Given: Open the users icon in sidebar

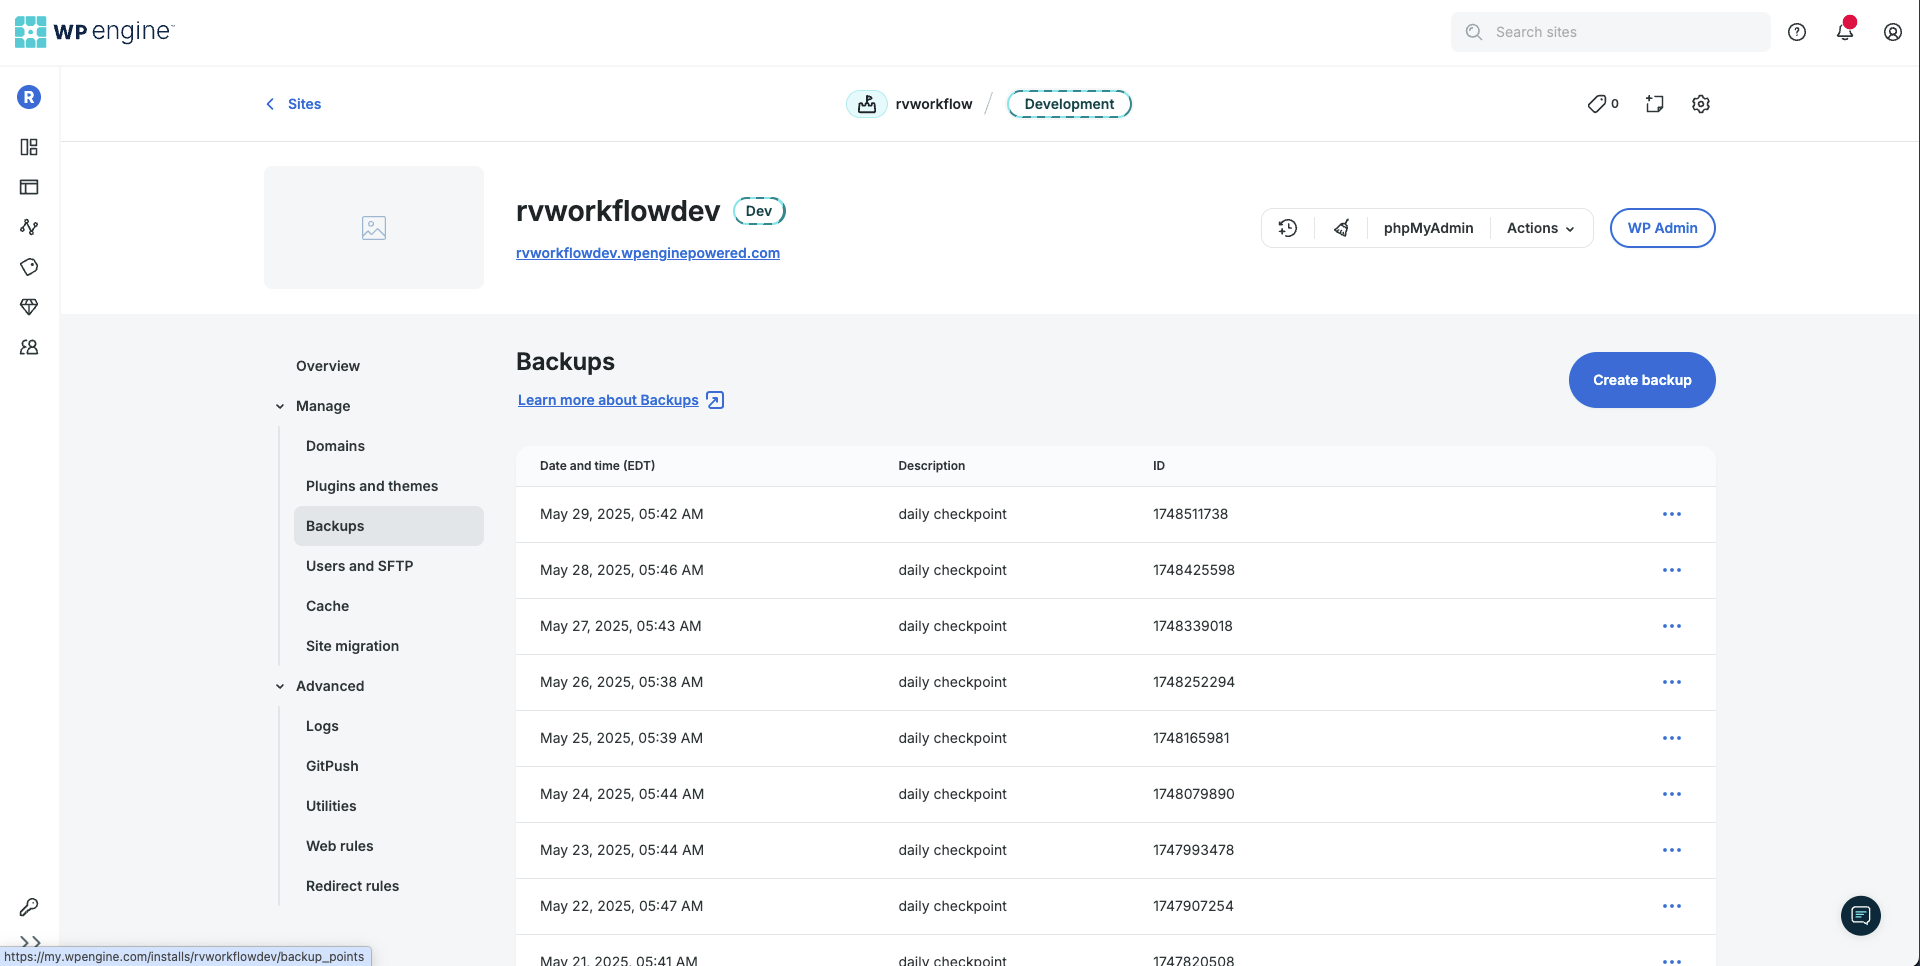Looking at the screenshot, I should [x=29, y=347].
